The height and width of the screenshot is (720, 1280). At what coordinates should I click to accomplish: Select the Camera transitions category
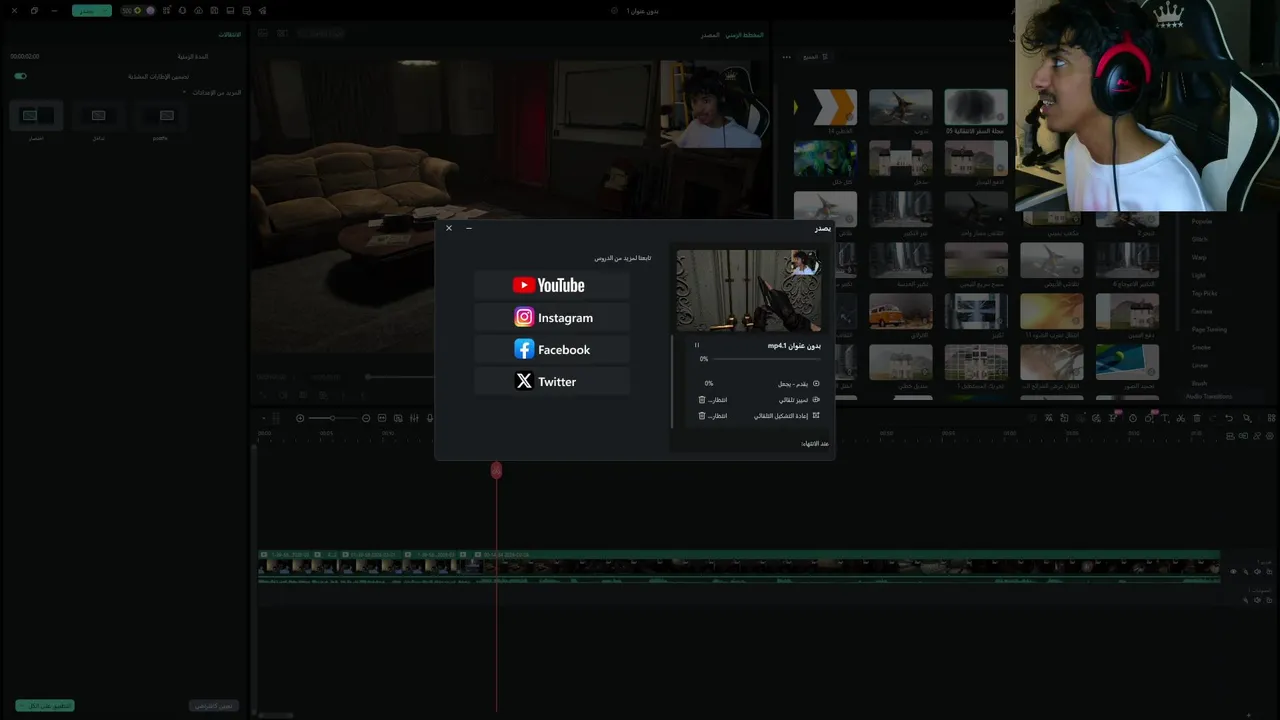[x=1202, y=311]
